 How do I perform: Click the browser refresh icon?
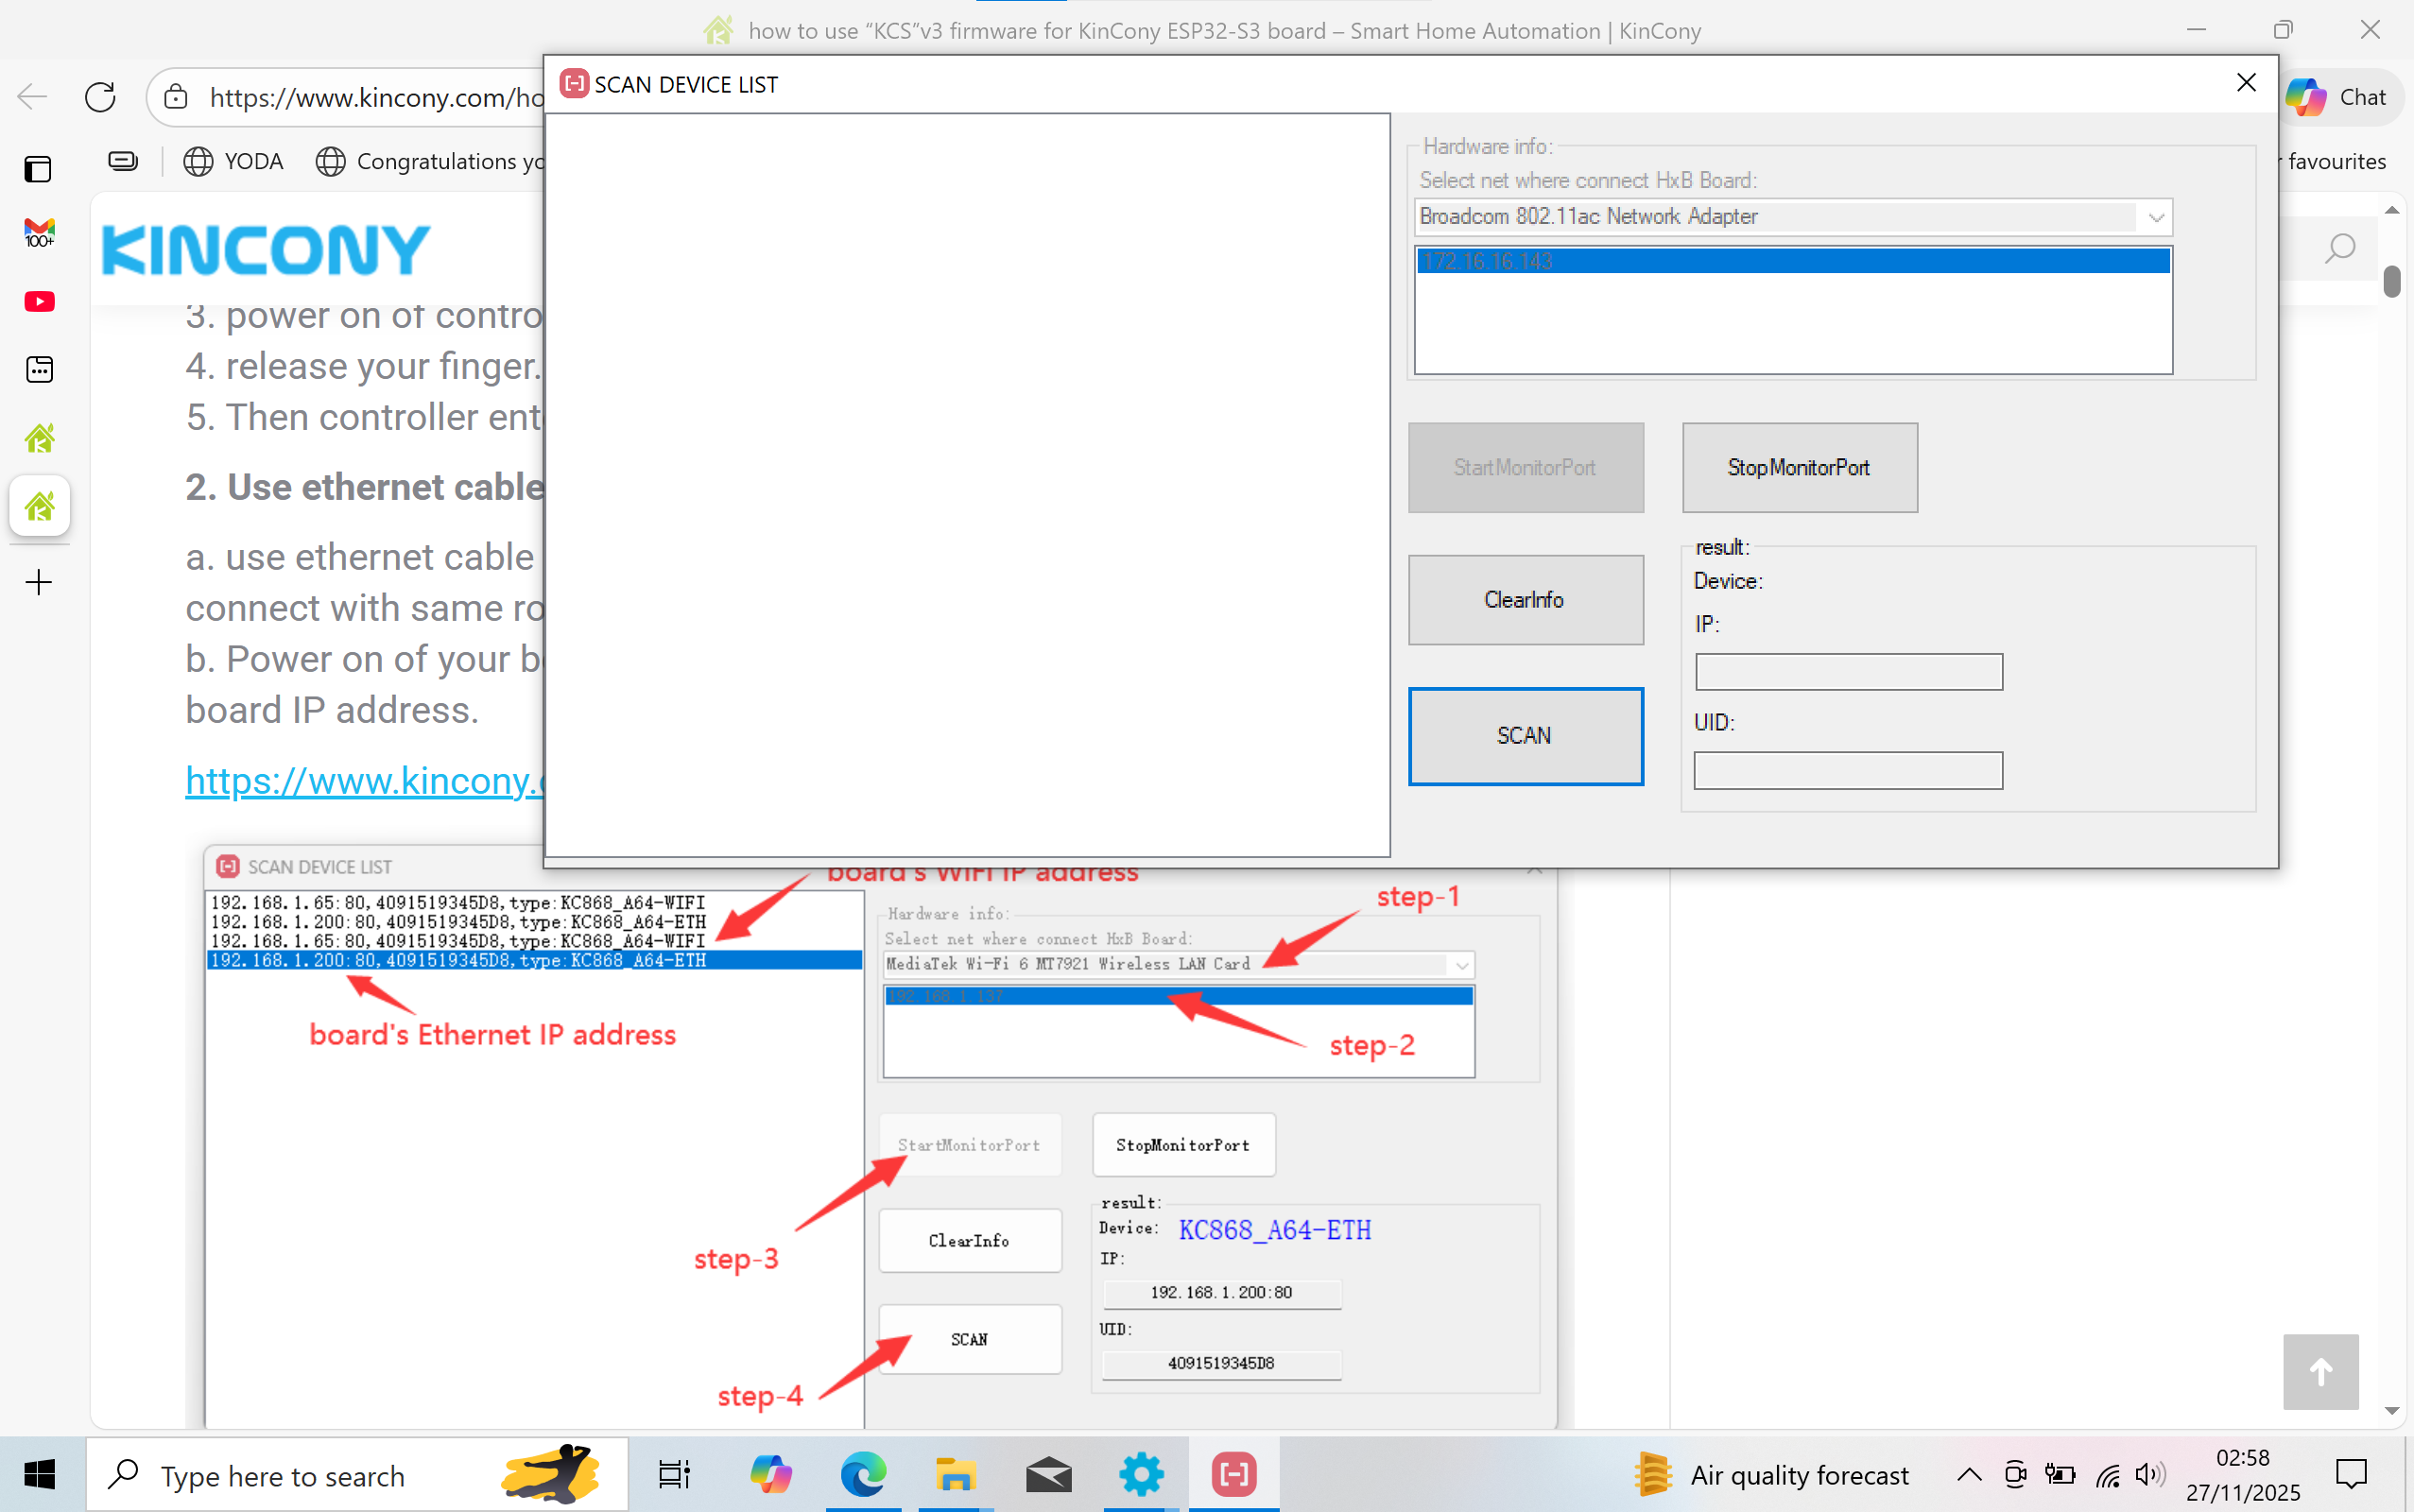tap(100, 97)
